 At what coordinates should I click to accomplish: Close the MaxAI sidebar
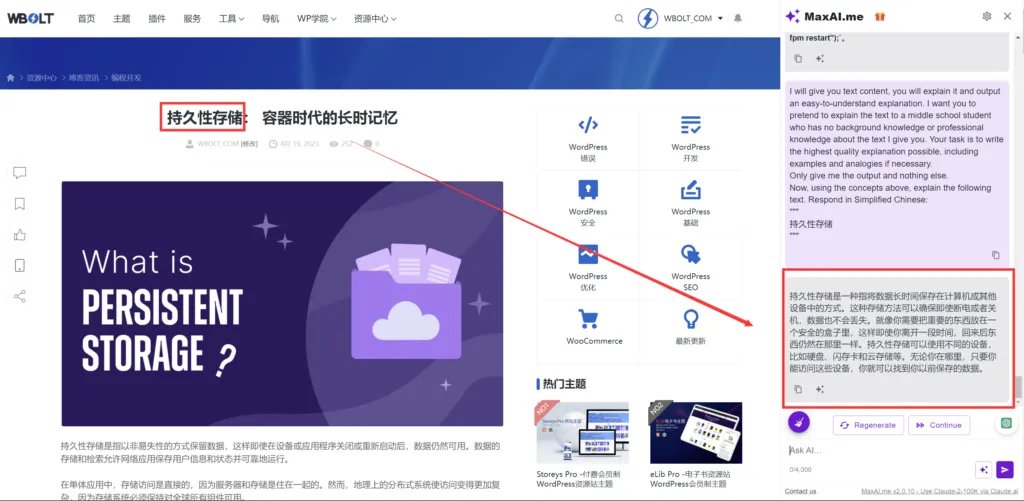[x=1007, y=16]
